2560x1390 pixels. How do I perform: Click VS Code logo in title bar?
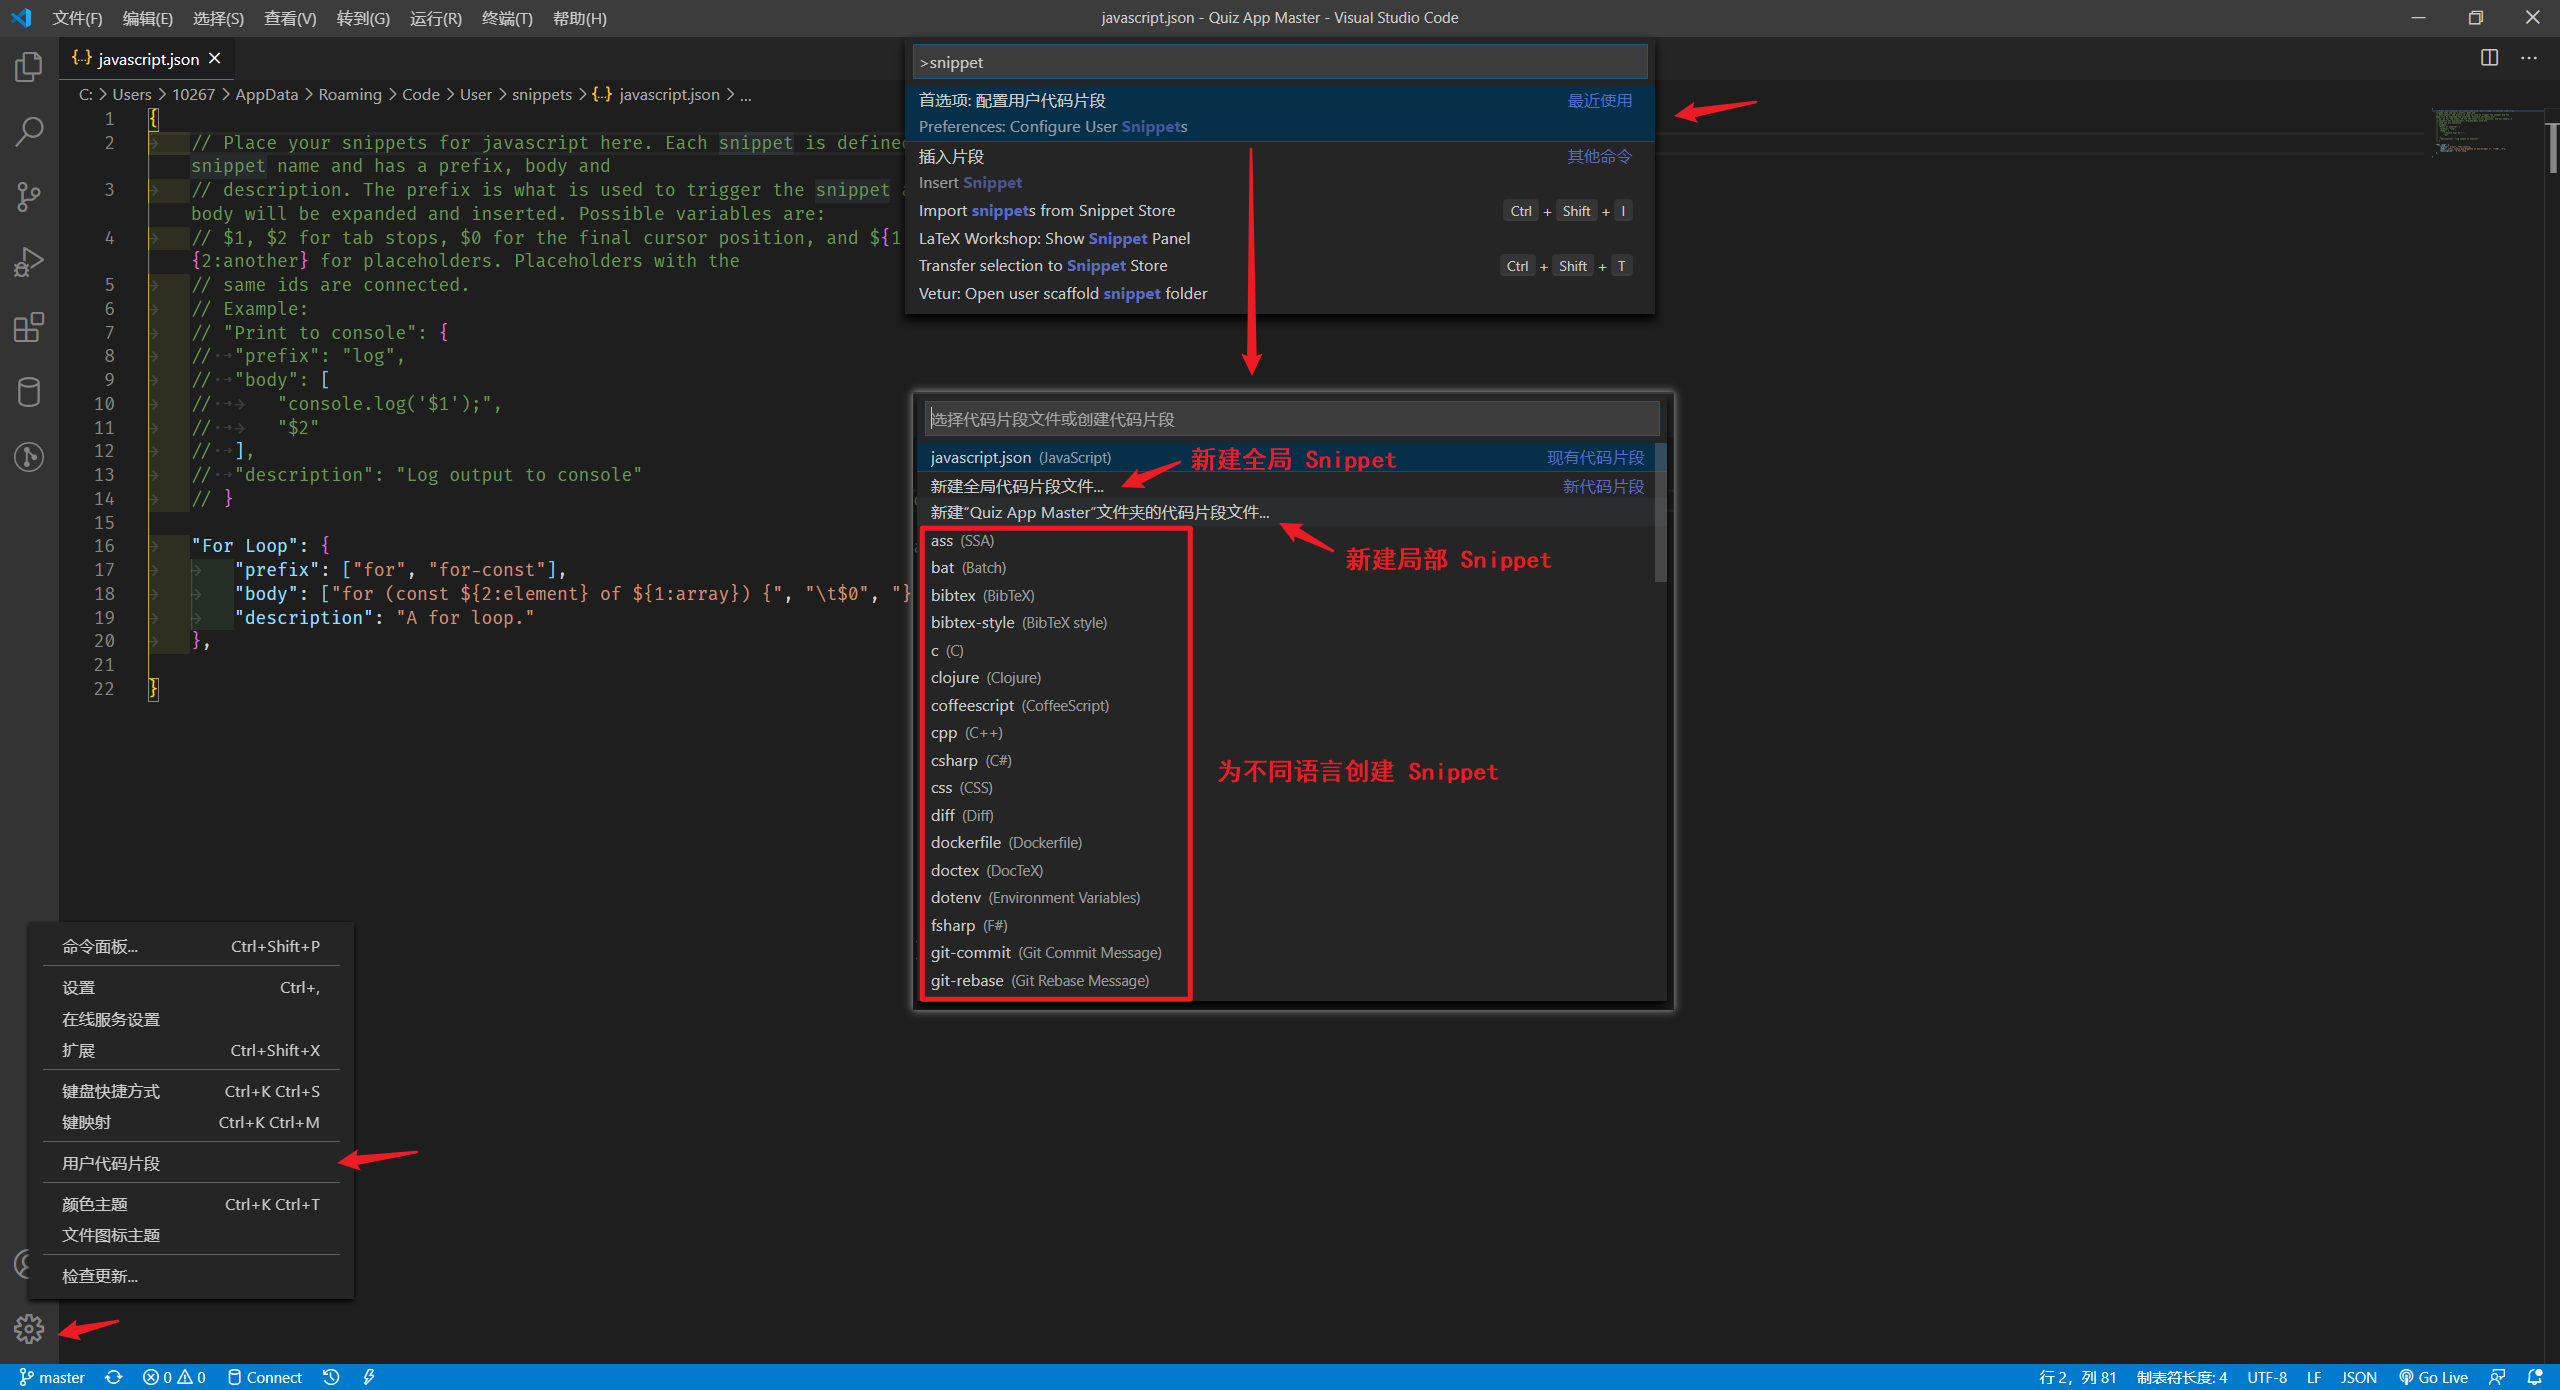click(x=21, y=18)
